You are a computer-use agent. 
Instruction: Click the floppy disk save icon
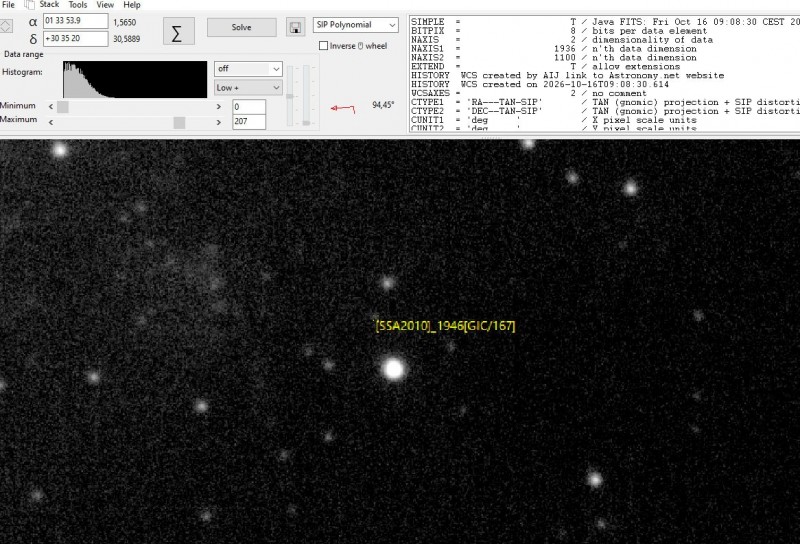pos(295,28)
